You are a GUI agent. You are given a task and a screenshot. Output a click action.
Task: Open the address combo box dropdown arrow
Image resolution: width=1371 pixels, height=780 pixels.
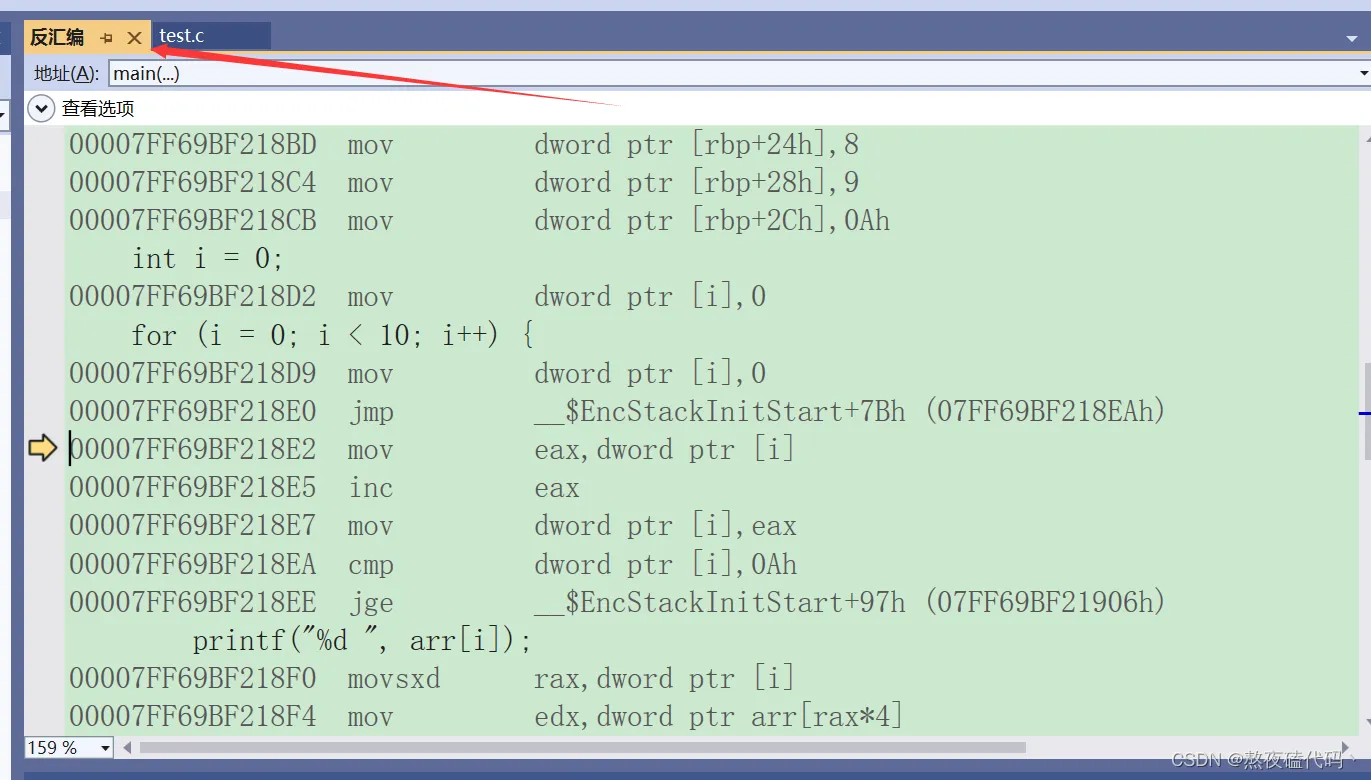coord(1364,73)
